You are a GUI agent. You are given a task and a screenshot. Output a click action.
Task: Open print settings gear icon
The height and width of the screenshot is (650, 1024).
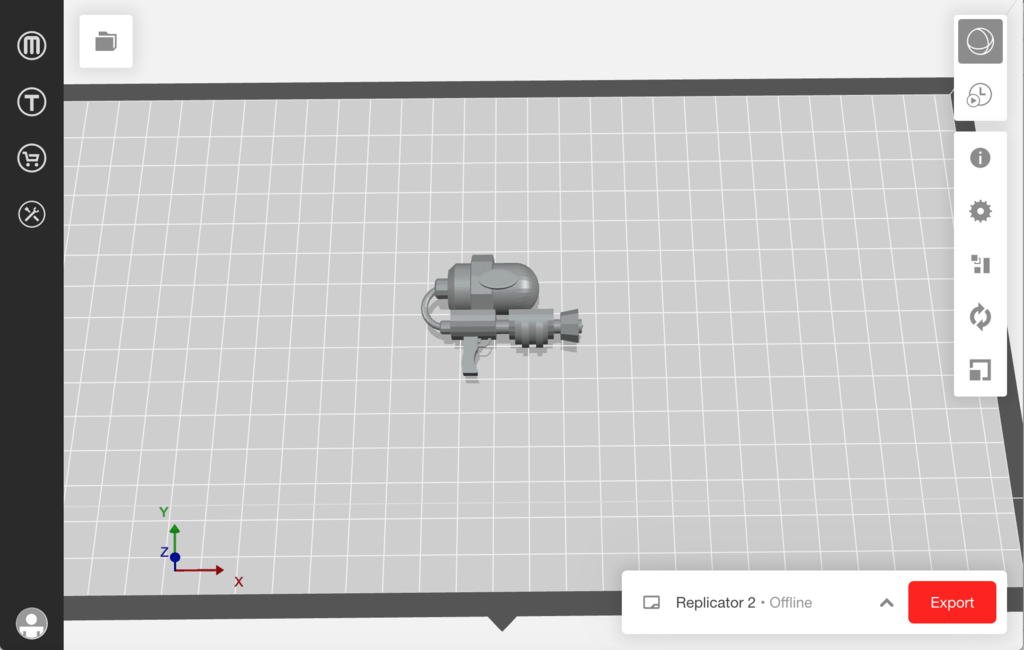980,211
